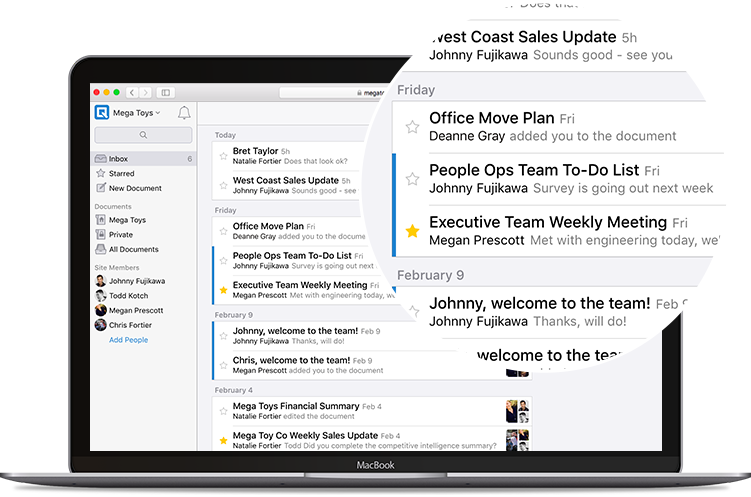Toggle the browser sidebar view icon

(166, 92)
